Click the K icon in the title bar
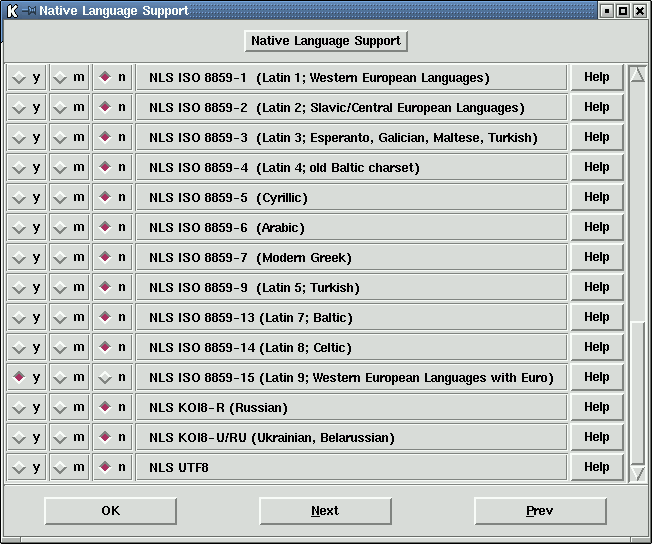The width and height of the screenshot is (652, 544). [x=11, y=10]
